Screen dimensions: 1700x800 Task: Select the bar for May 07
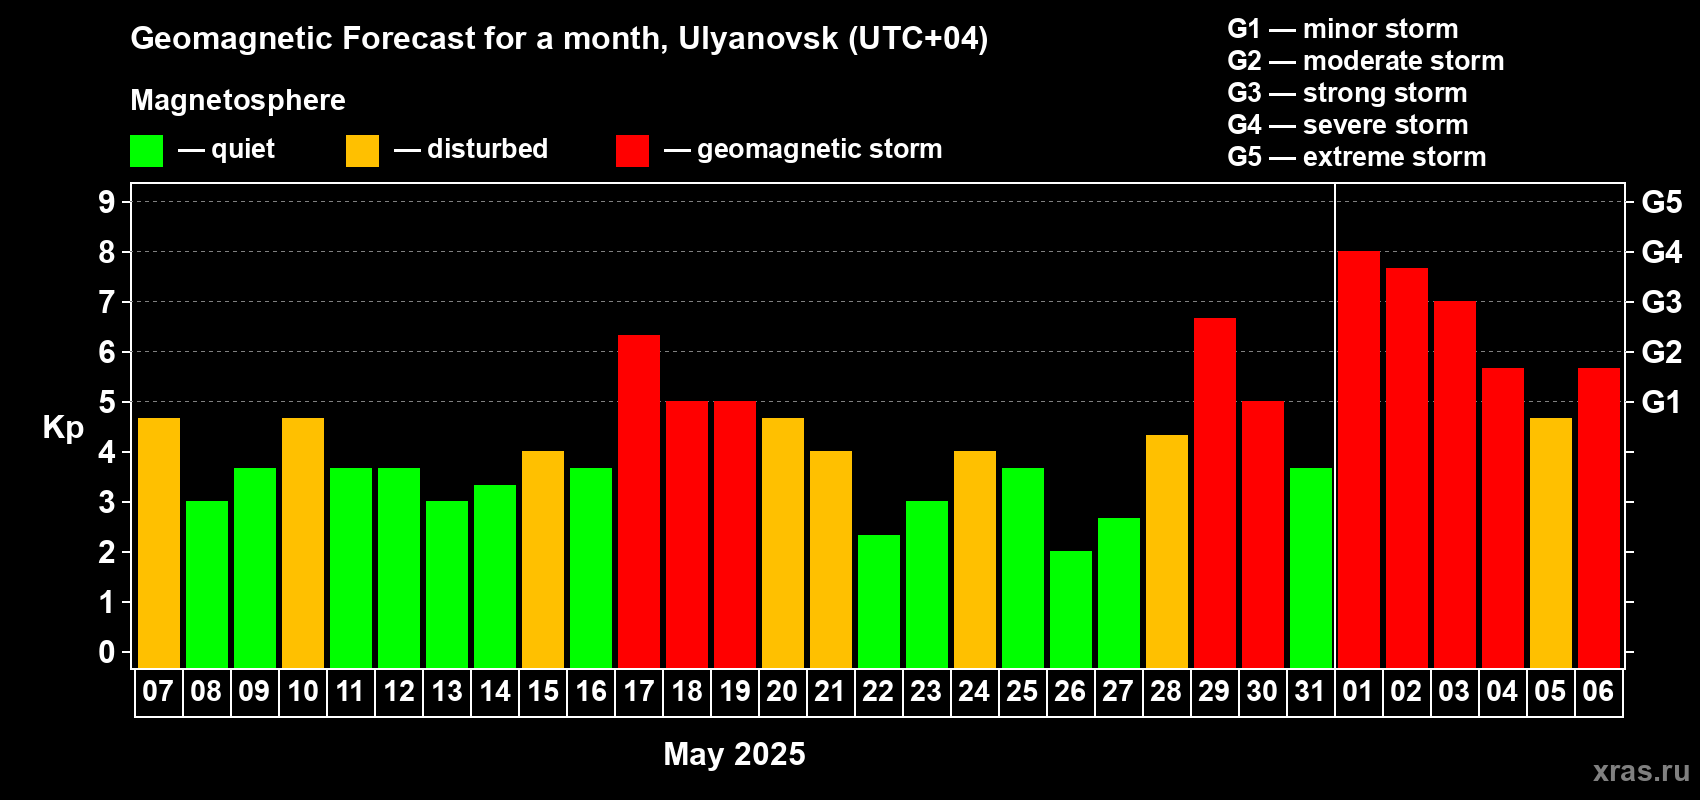(159, 543)
